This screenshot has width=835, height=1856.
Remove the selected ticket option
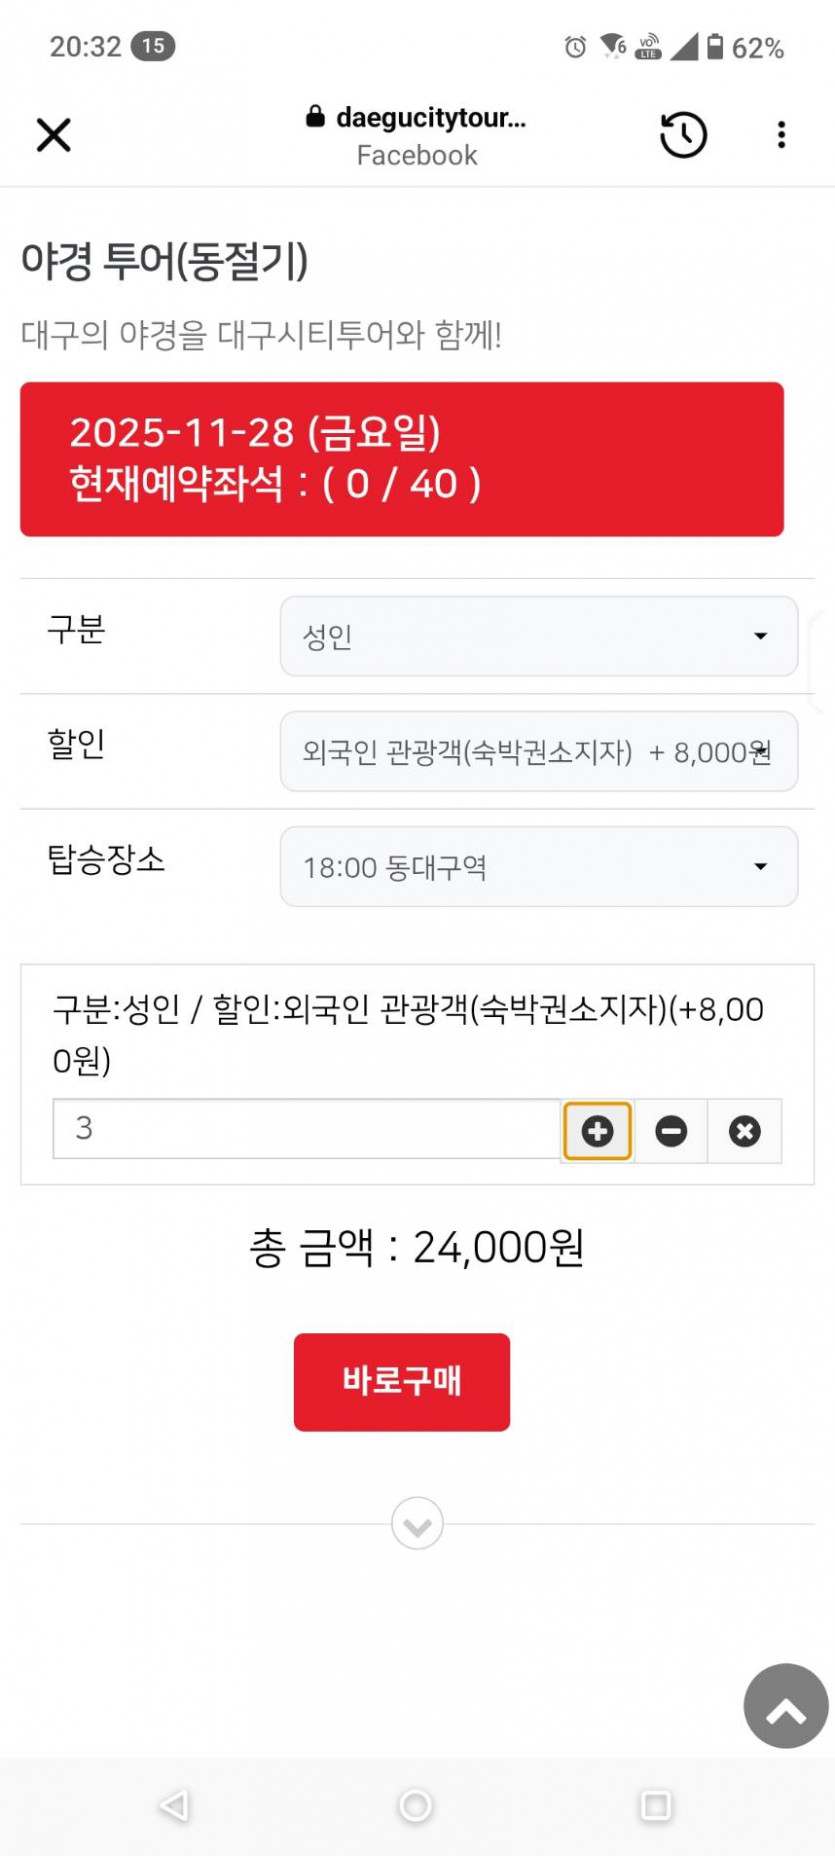[x=744, y=1131]
